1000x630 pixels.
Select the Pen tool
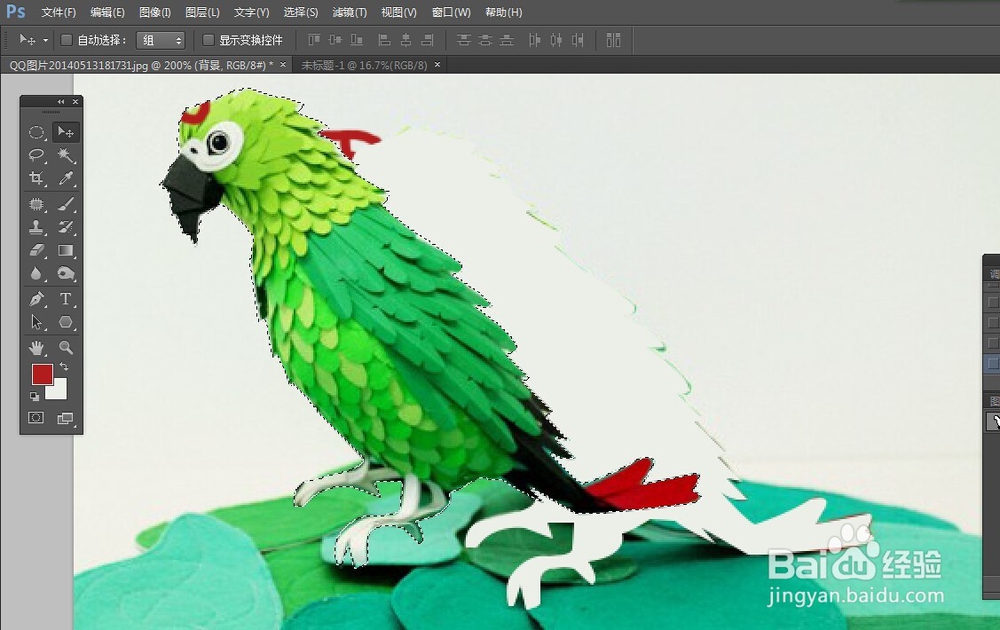pyautogui.click(x=36, y=298)
